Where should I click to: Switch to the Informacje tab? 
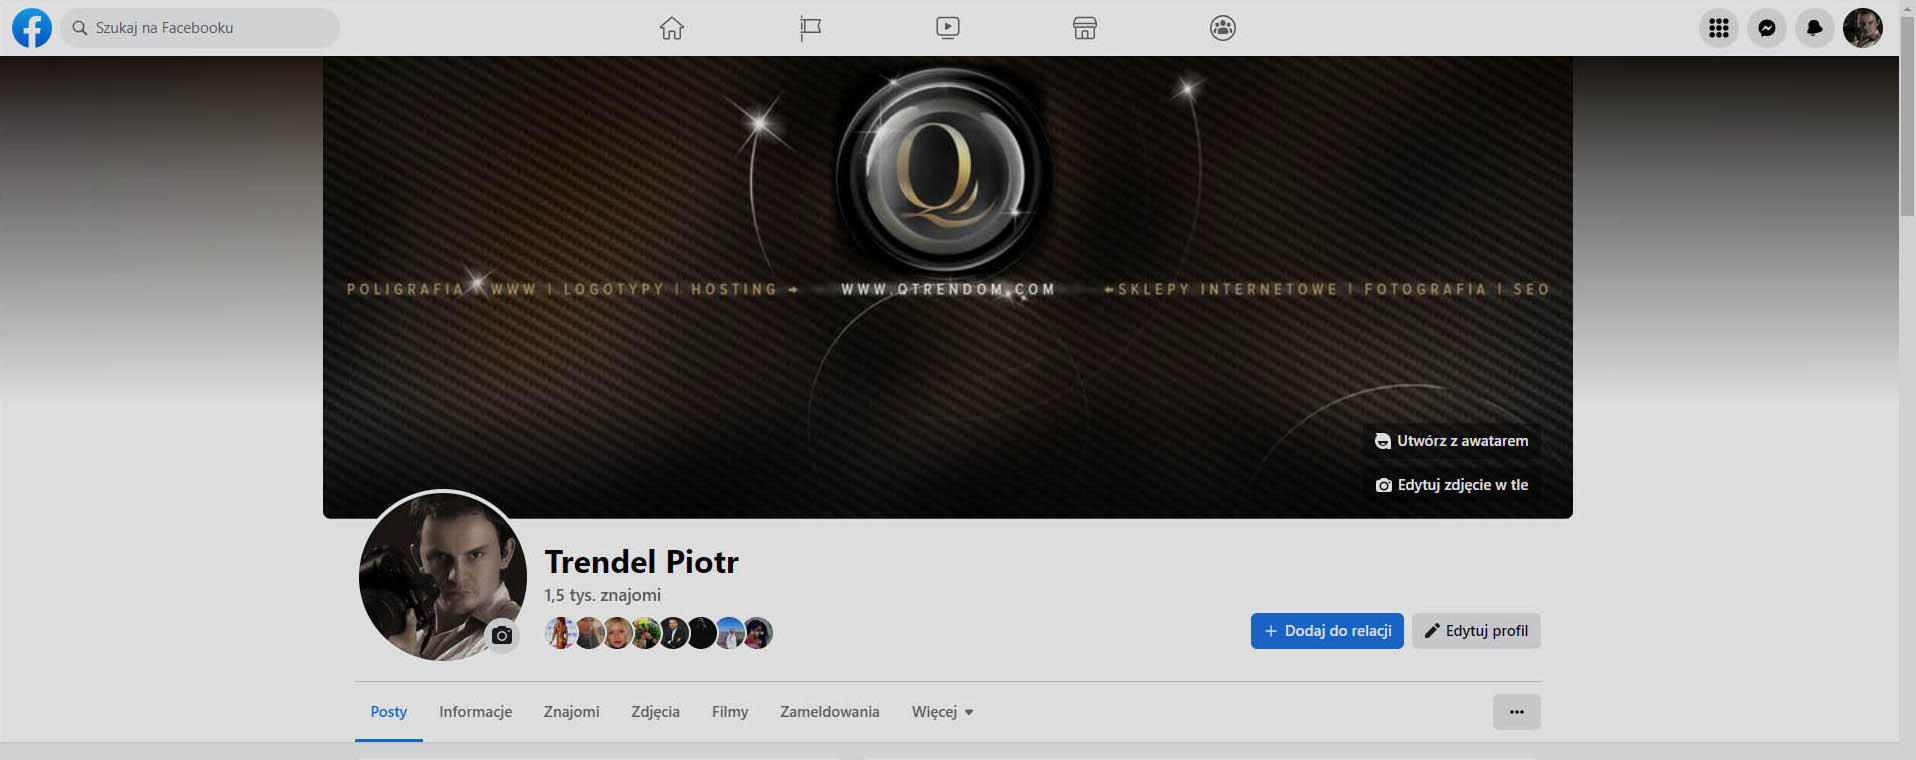click(476, 712)
